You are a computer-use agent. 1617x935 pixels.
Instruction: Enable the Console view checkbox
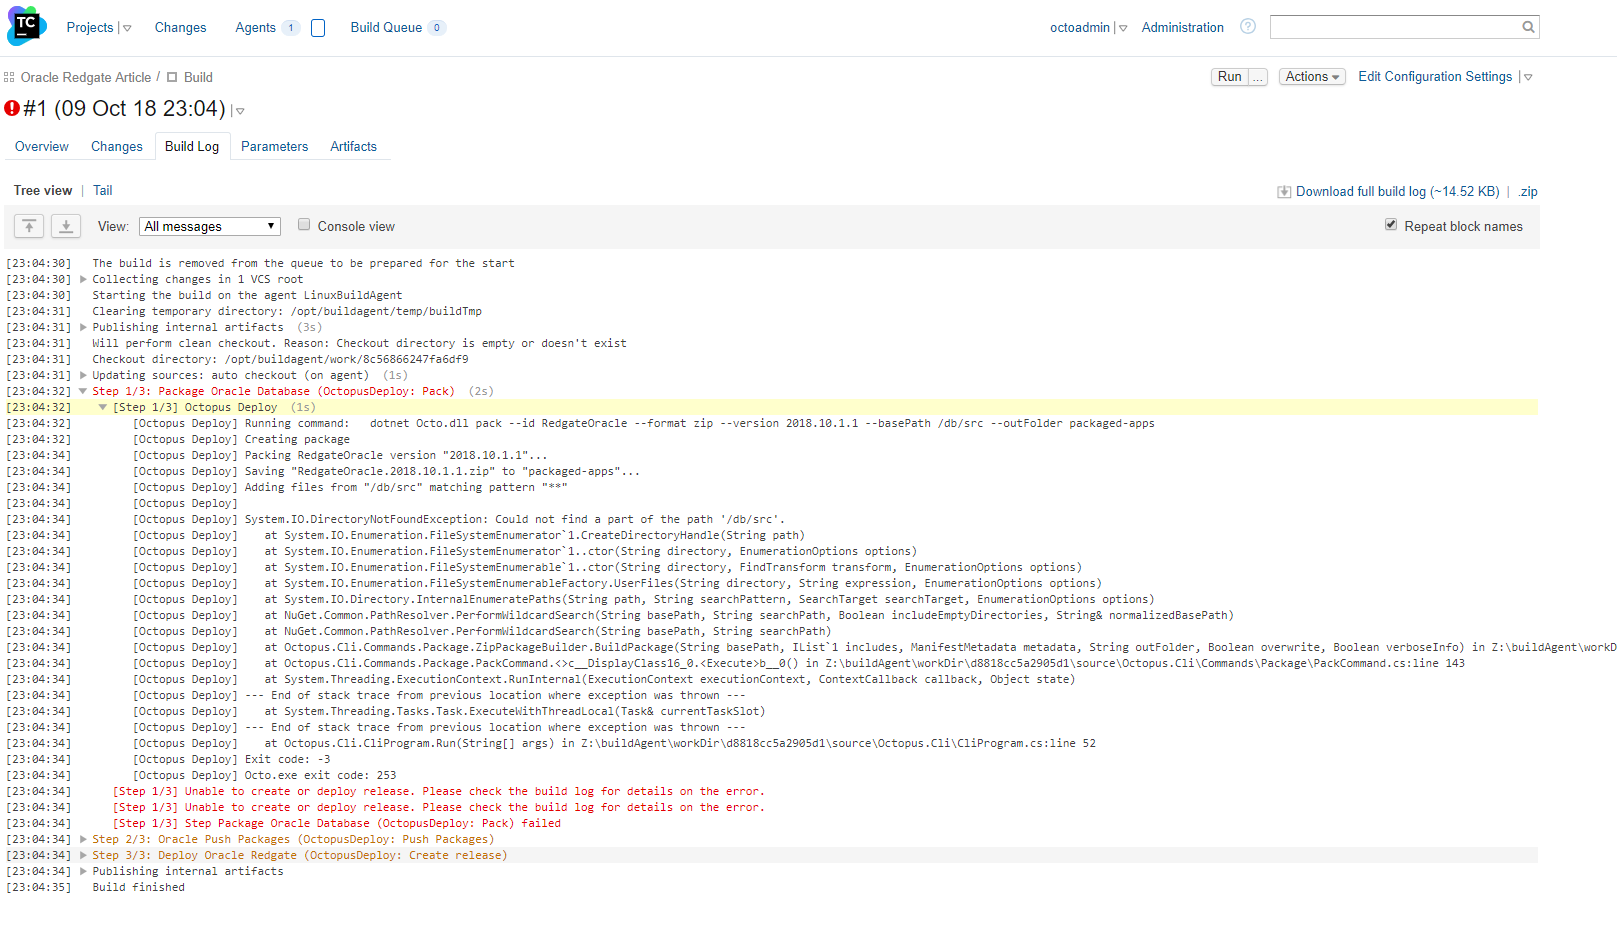click(304, 225)
